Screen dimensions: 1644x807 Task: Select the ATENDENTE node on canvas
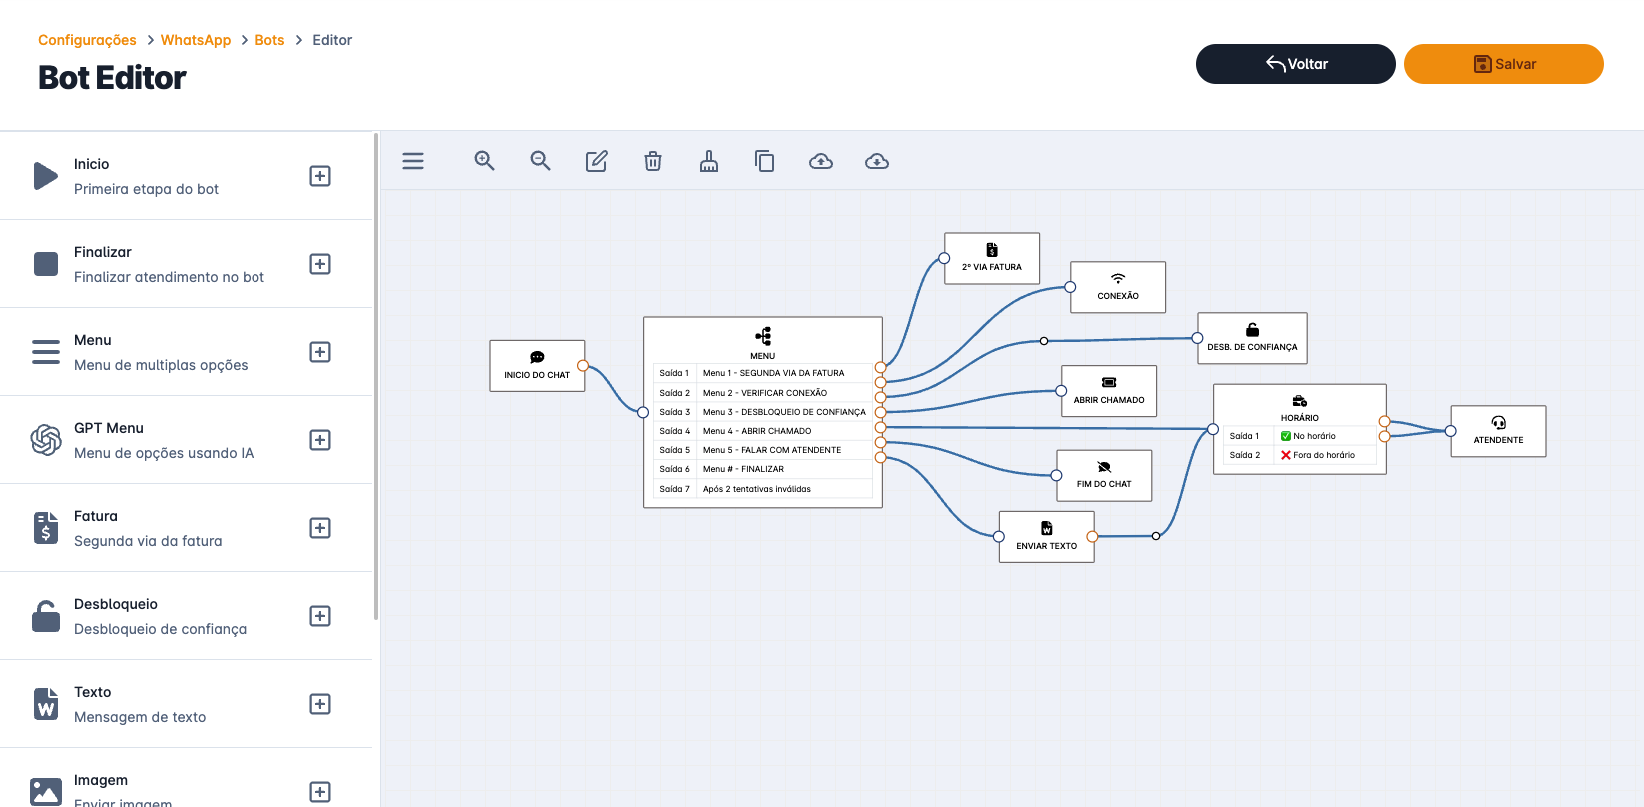coord(1498,431)
